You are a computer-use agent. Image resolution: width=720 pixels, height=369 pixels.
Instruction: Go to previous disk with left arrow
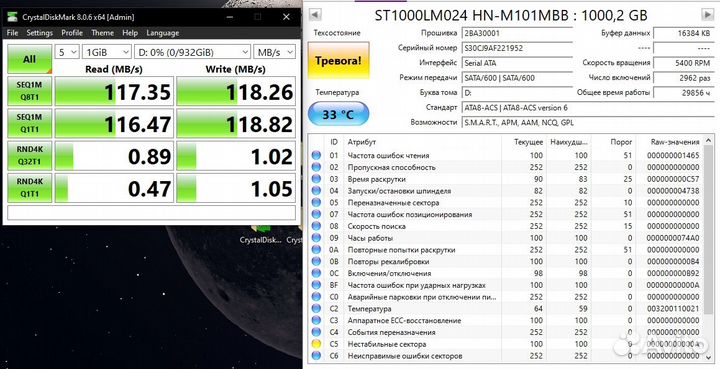pyautogui.click(x=315, y=15)
